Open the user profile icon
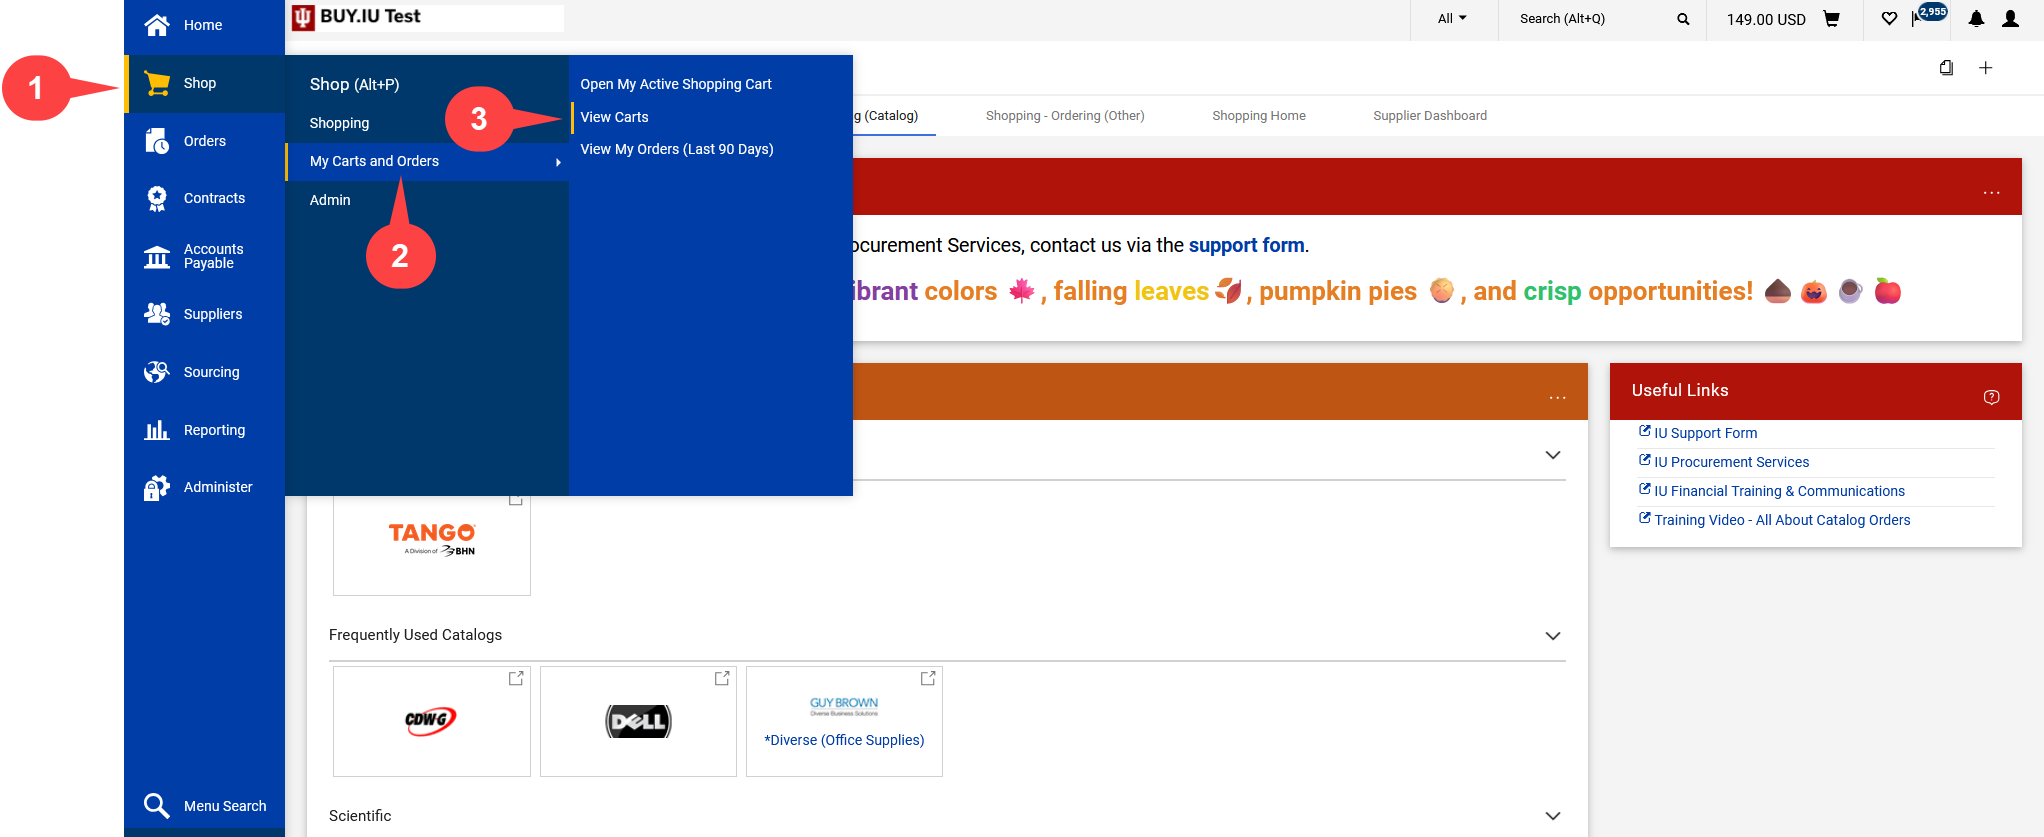This screenshot has height=837, width=2044. click(x=2011, y=19)
